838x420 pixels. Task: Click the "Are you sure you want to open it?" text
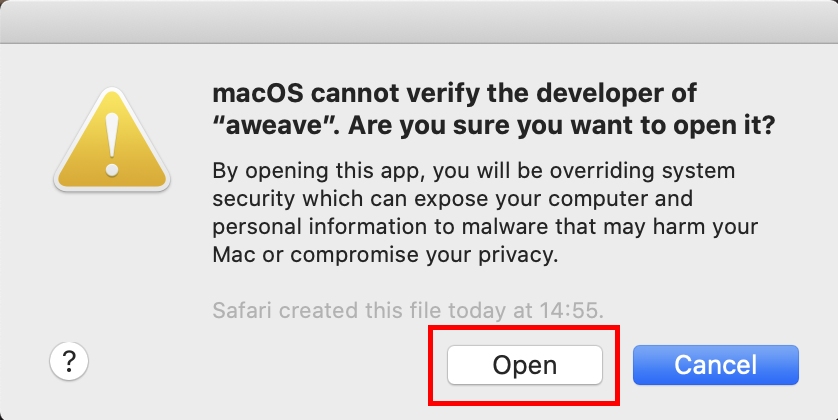[561, 126]
